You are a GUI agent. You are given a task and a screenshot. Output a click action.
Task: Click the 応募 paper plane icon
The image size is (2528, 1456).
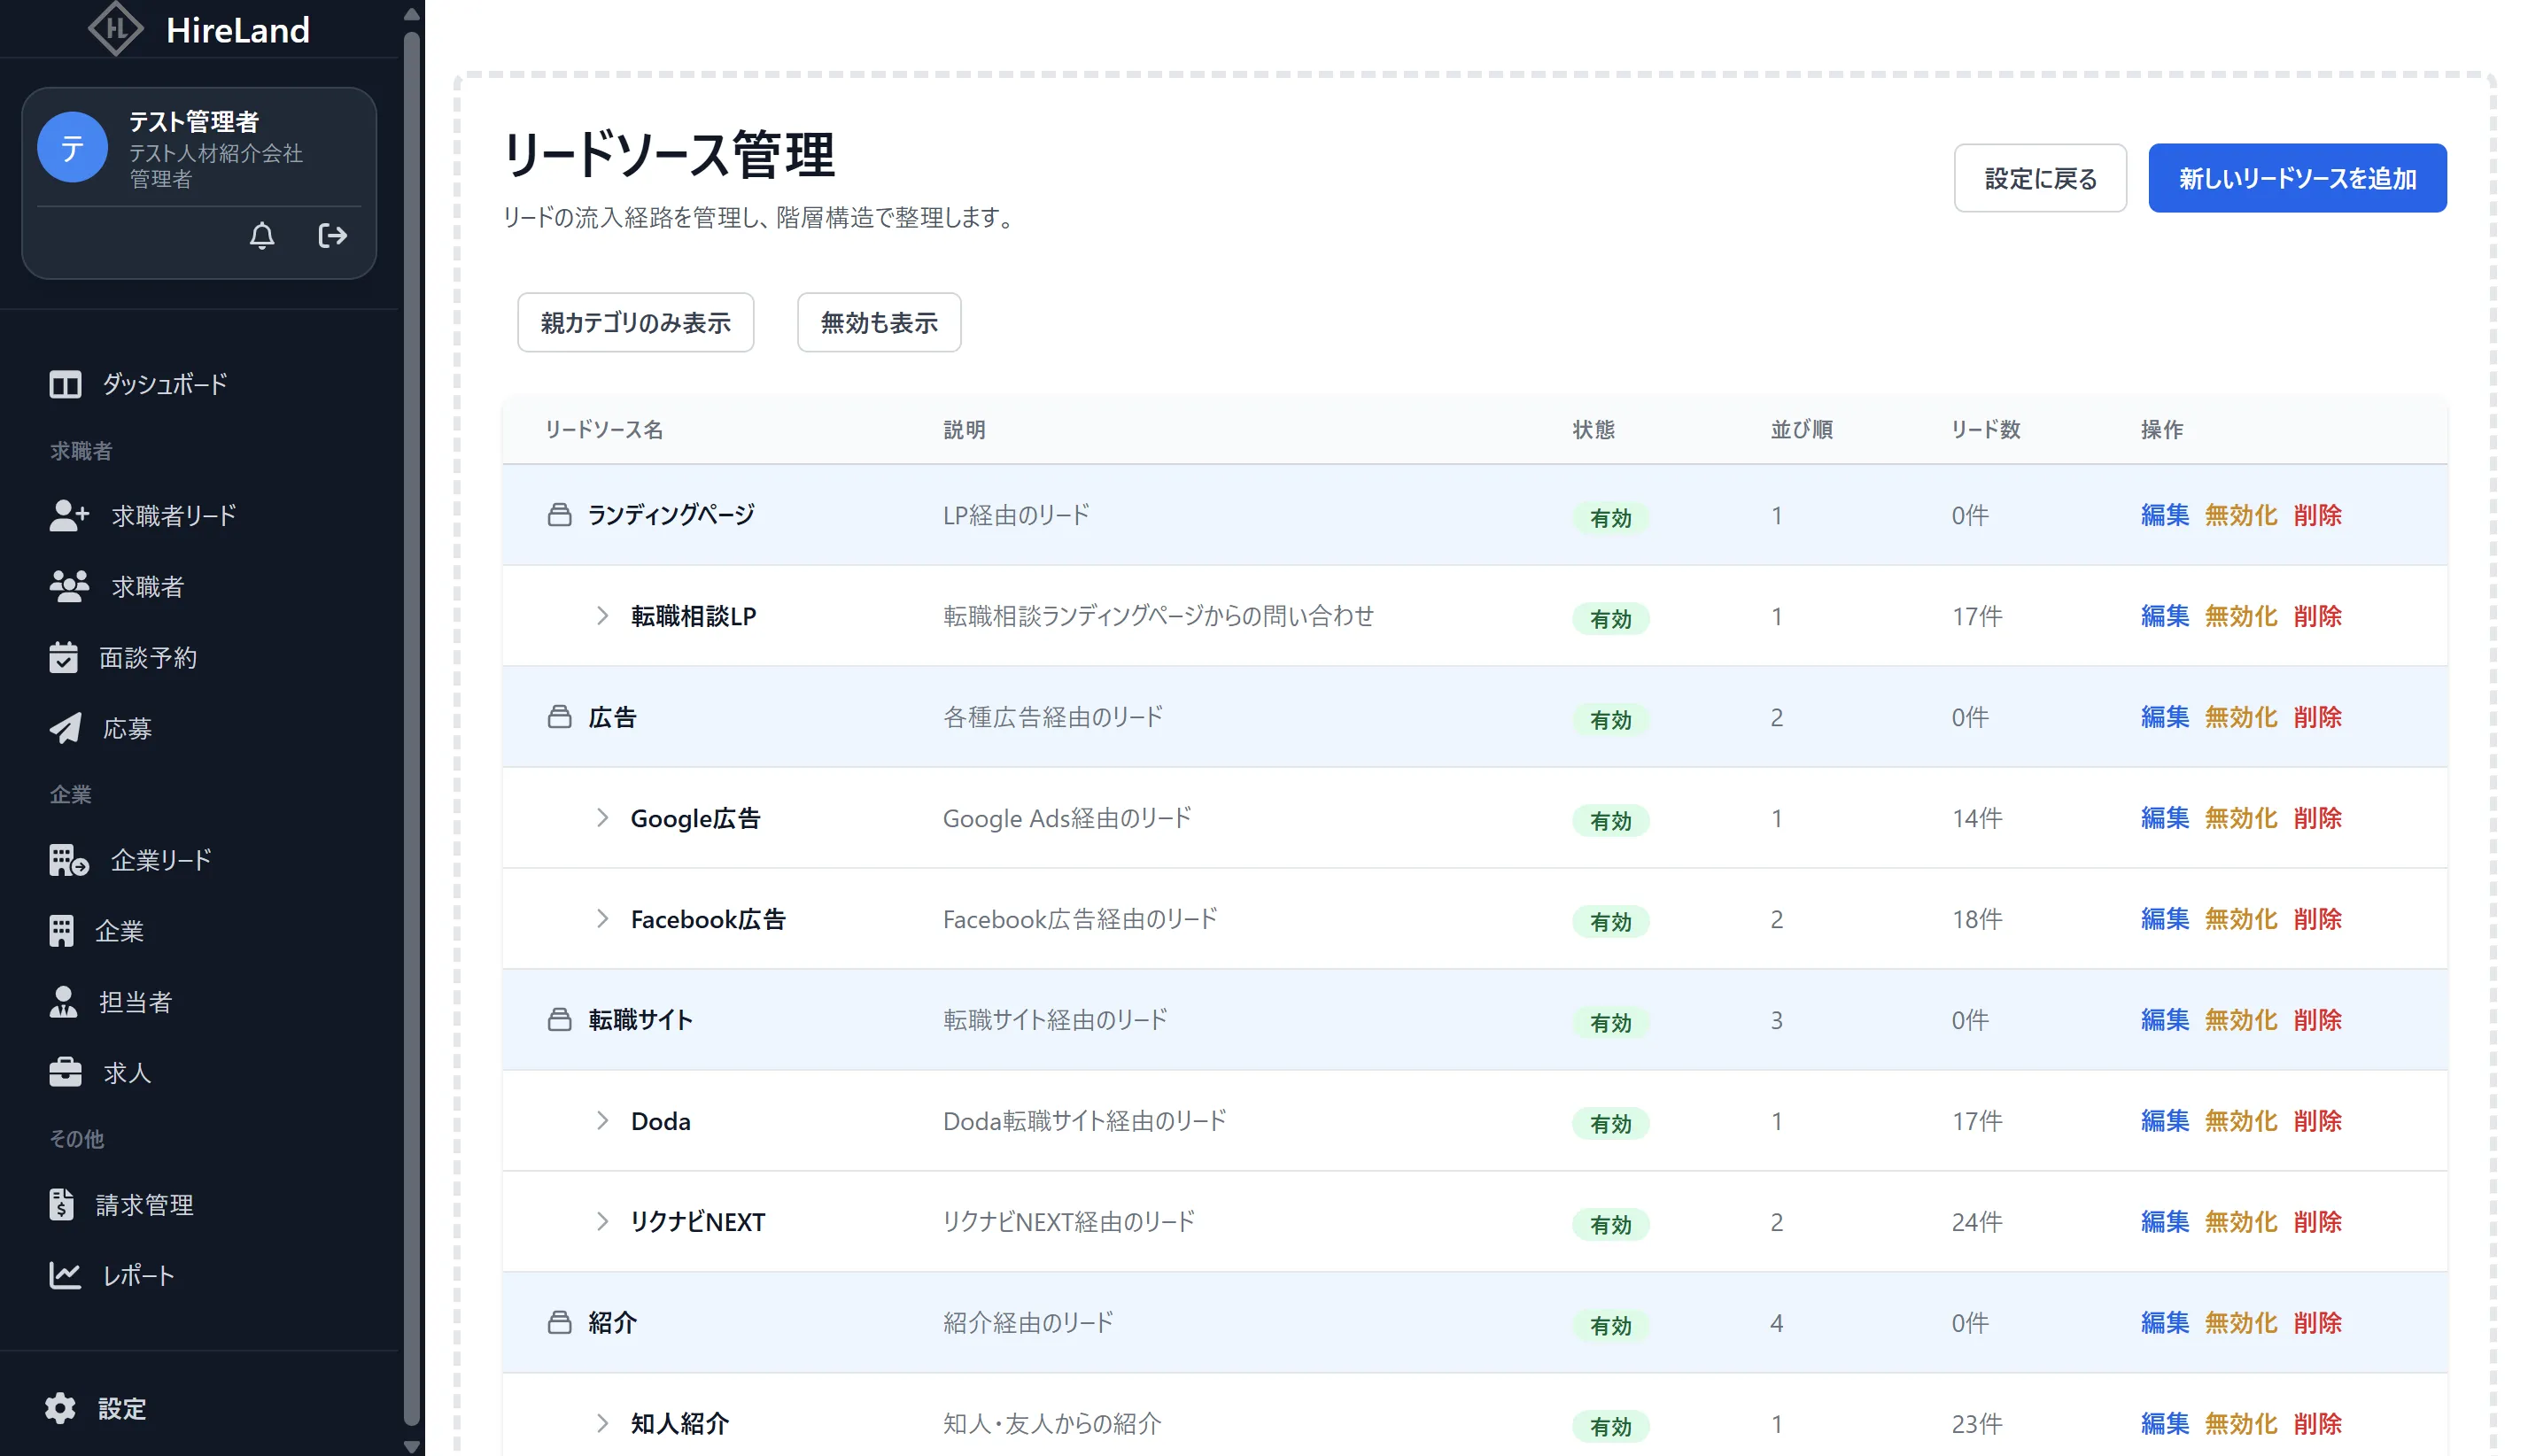point(65,728)
